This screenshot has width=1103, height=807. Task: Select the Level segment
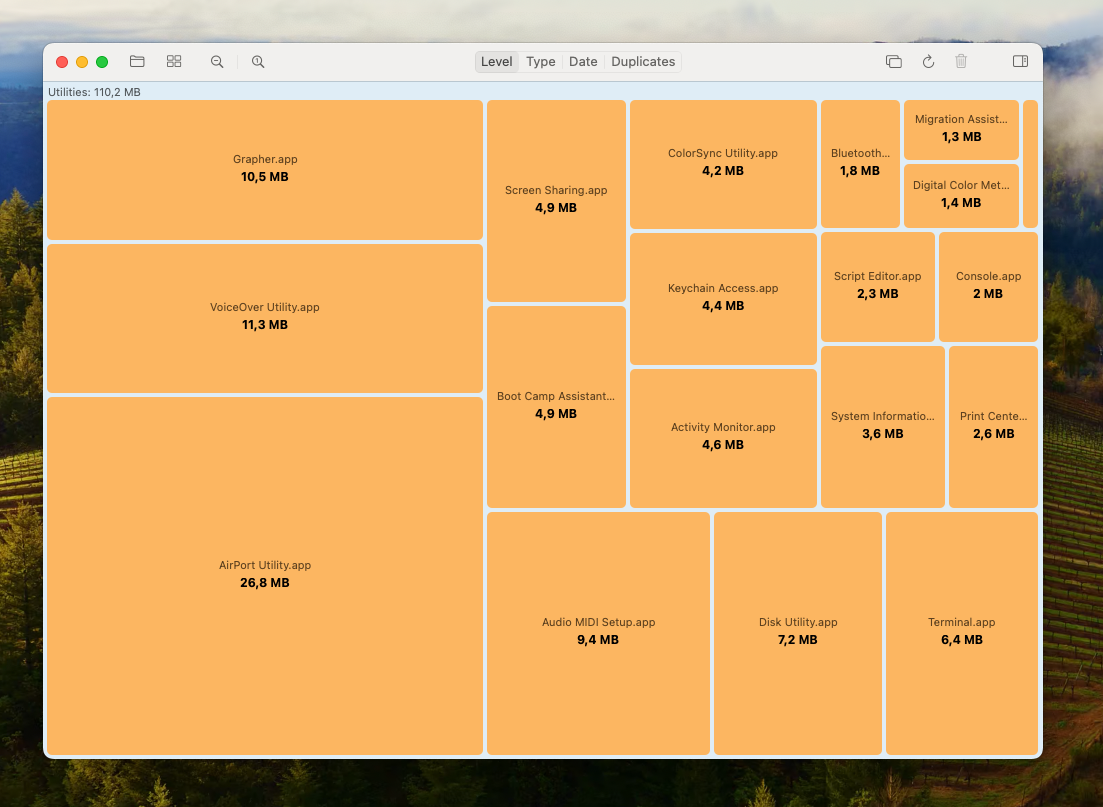[496, 62]
